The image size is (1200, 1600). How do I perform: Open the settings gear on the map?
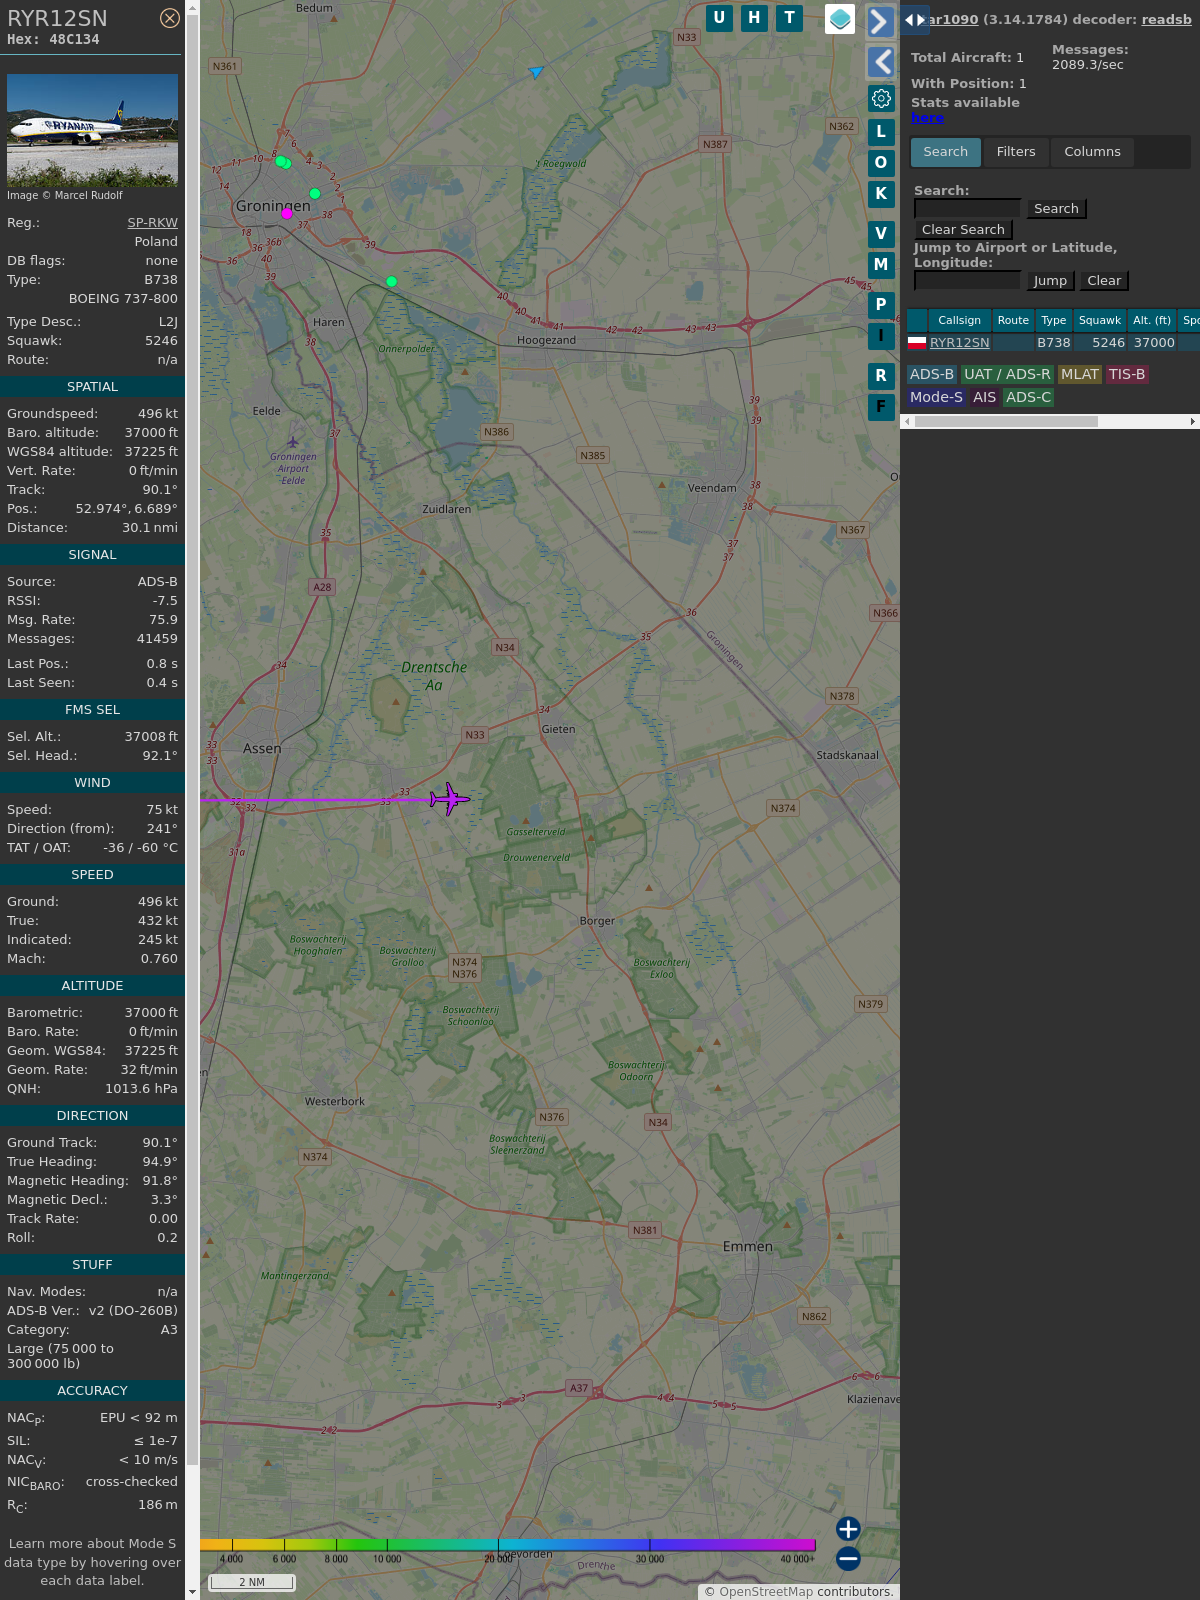coord(881,98)
